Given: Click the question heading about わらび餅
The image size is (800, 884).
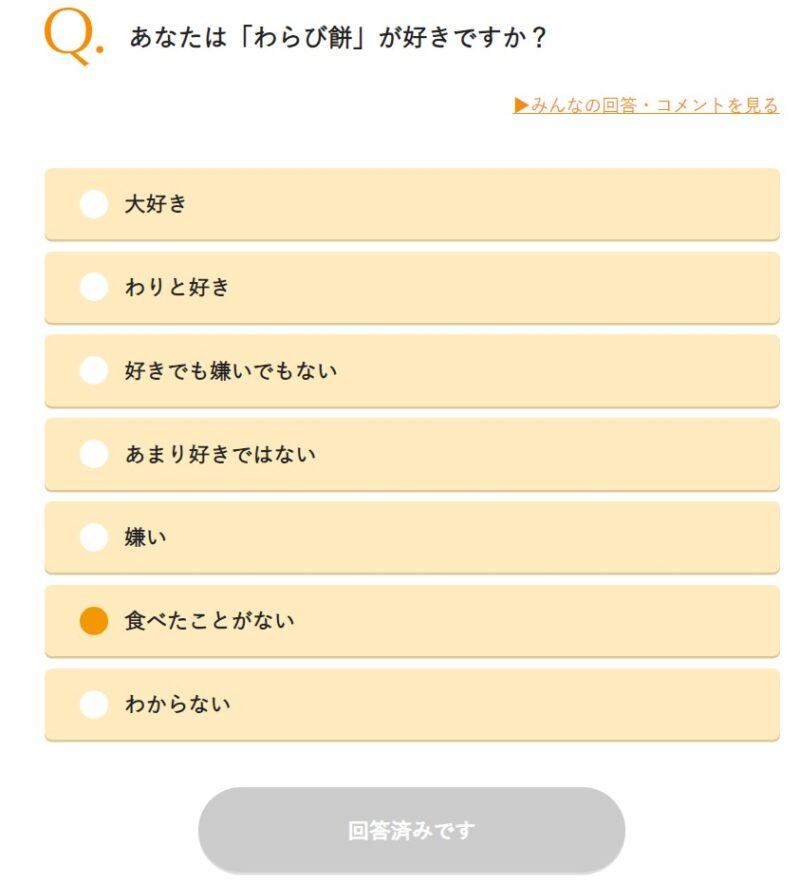Looking at the screenshot, I should click(x=338, y=38).
